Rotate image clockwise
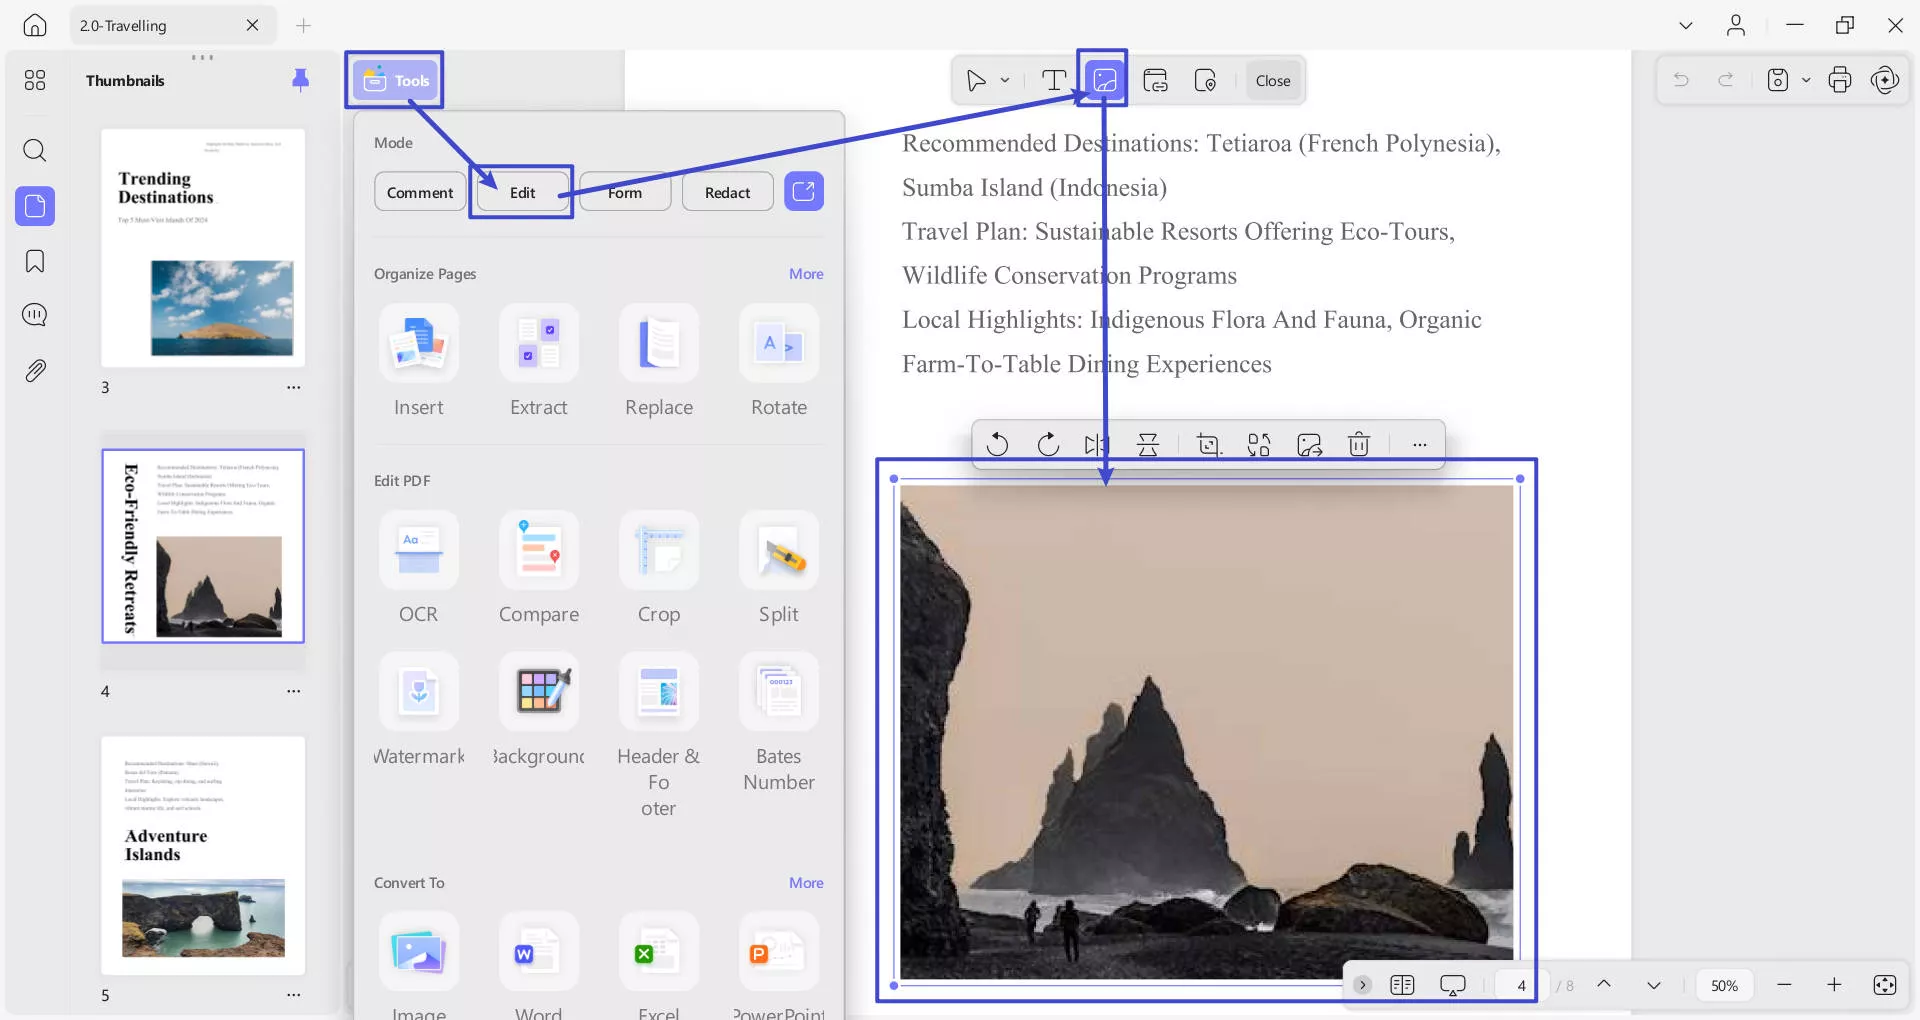Screen dimensions: 1920x1020 point(1048,444)
